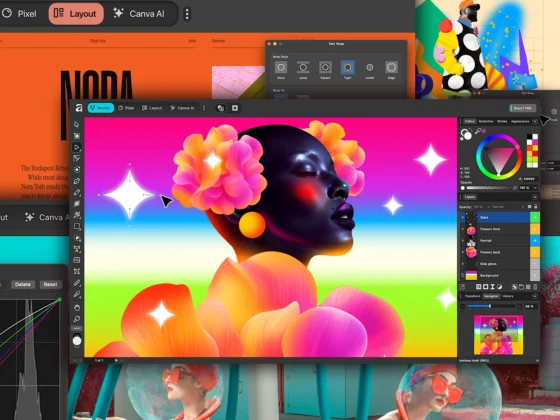Open the dropdown beside the Colour opacity 100 % field
The height and width of the screenshot is (420, 560).
(x=535, y=188)
